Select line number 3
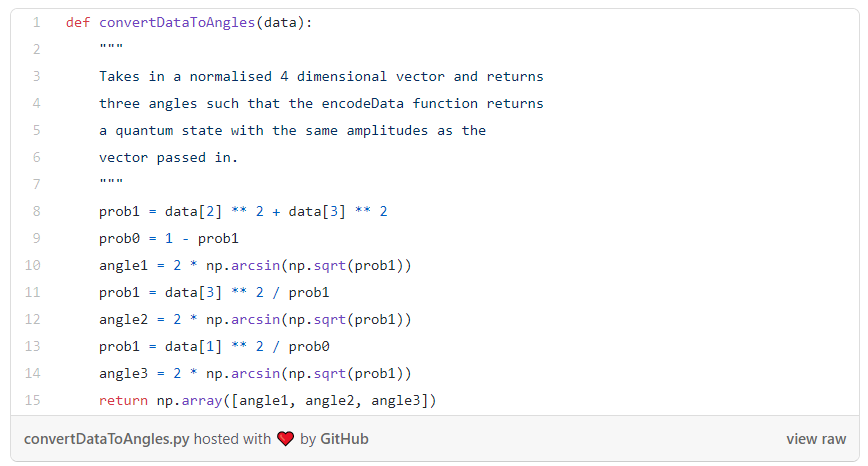Image resolution: width=868 pixels, height=466 pixels. [36, 77]
